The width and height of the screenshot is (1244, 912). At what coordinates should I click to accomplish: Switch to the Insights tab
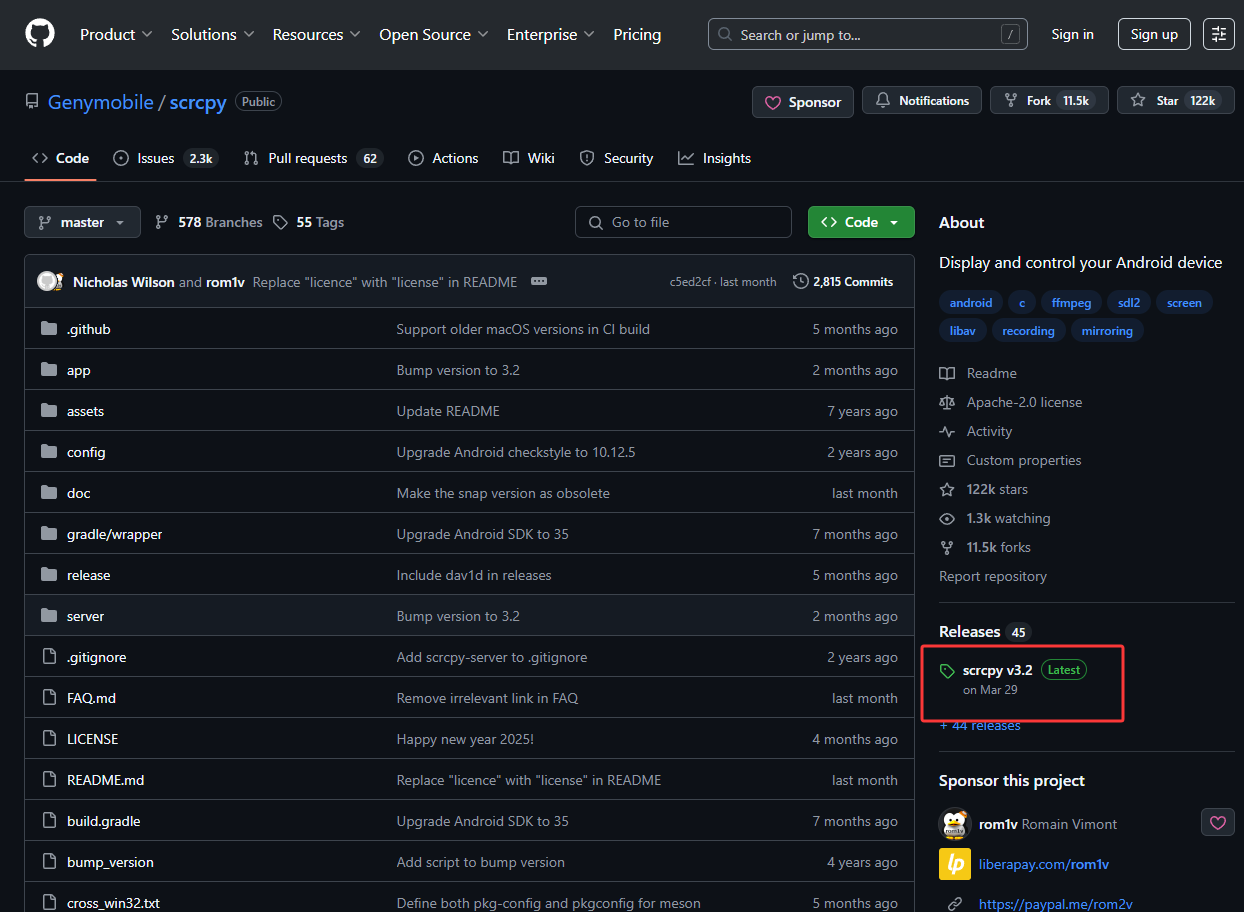pos(715,158)
